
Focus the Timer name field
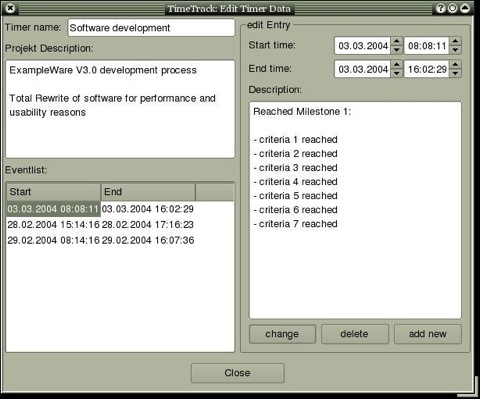tap(151, 28)
